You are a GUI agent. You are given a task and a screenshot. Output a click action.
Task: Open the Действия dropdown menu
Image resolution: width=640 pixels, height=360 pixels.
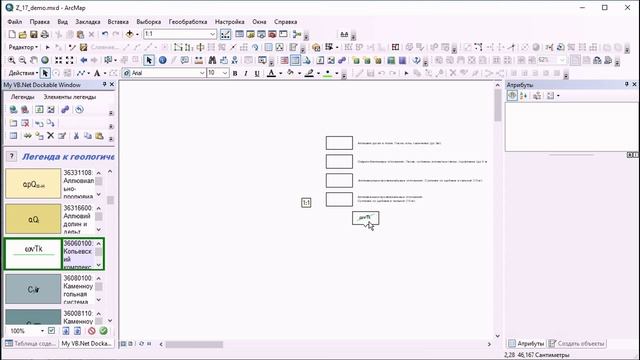pos(23,73)
